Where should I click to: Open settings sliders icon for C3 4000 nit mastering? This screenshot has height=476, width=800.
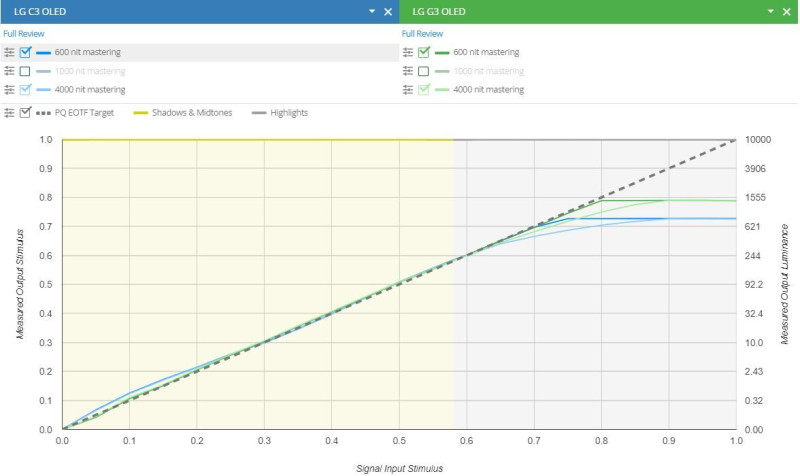9,90
